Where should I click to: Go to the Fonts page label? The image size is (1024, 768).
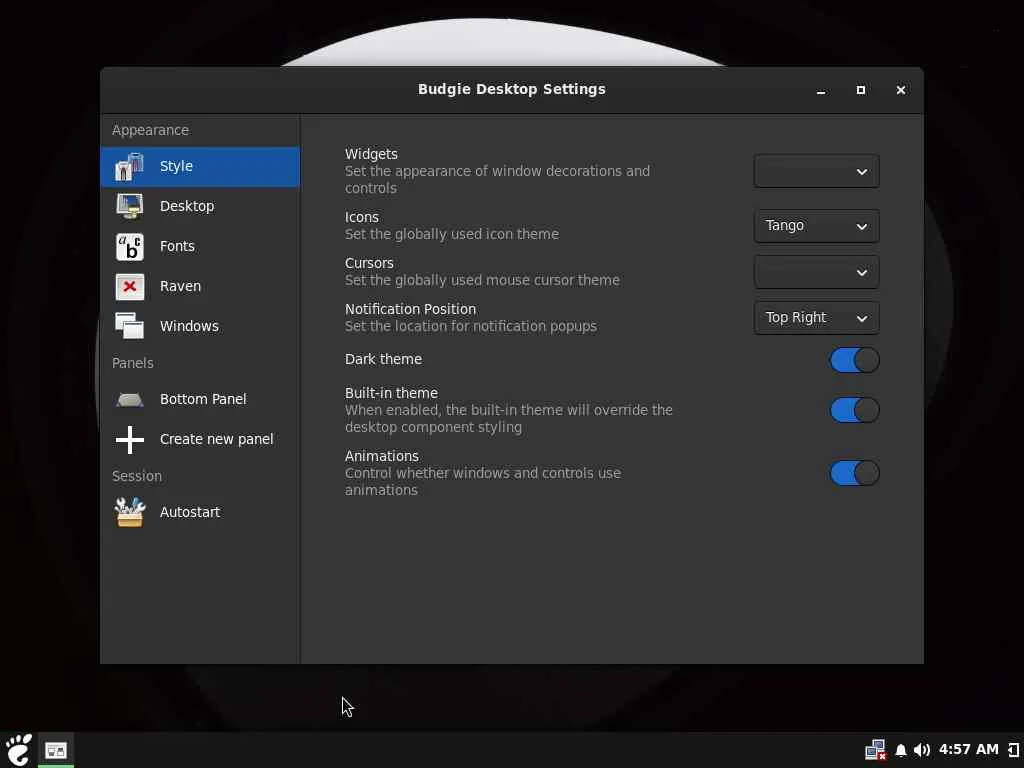coord(177,246)
